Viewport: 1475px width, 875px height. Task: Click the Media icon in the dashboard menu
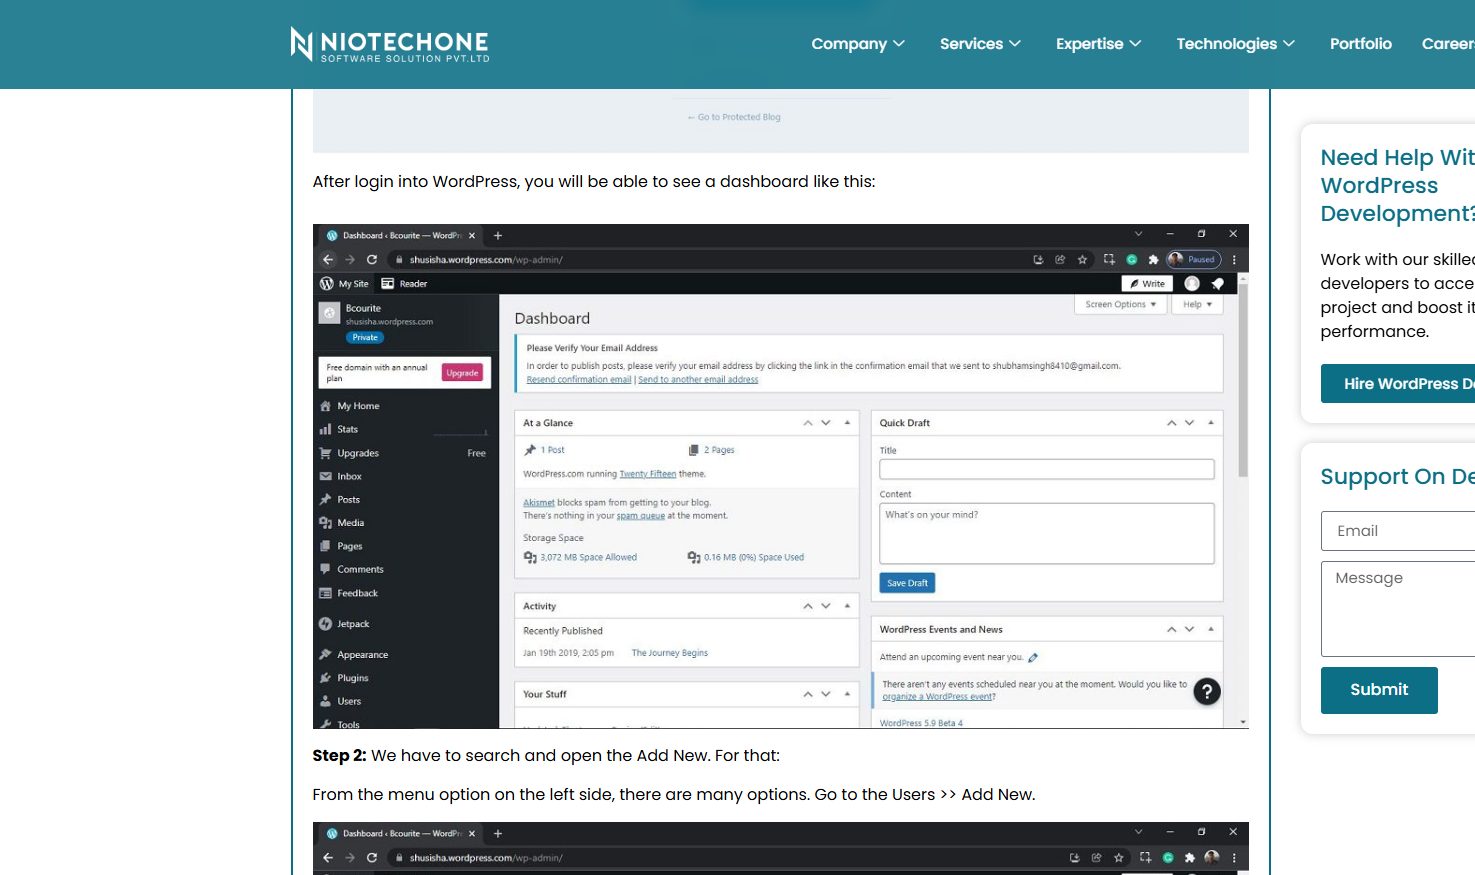(x=325, y=523)
